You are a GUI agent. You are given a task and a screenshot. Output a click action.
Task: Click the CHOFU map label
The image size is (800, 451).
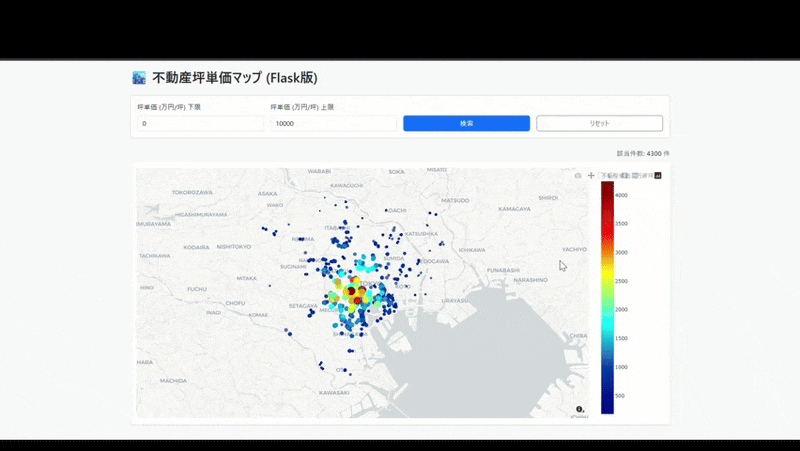(235, 303)
